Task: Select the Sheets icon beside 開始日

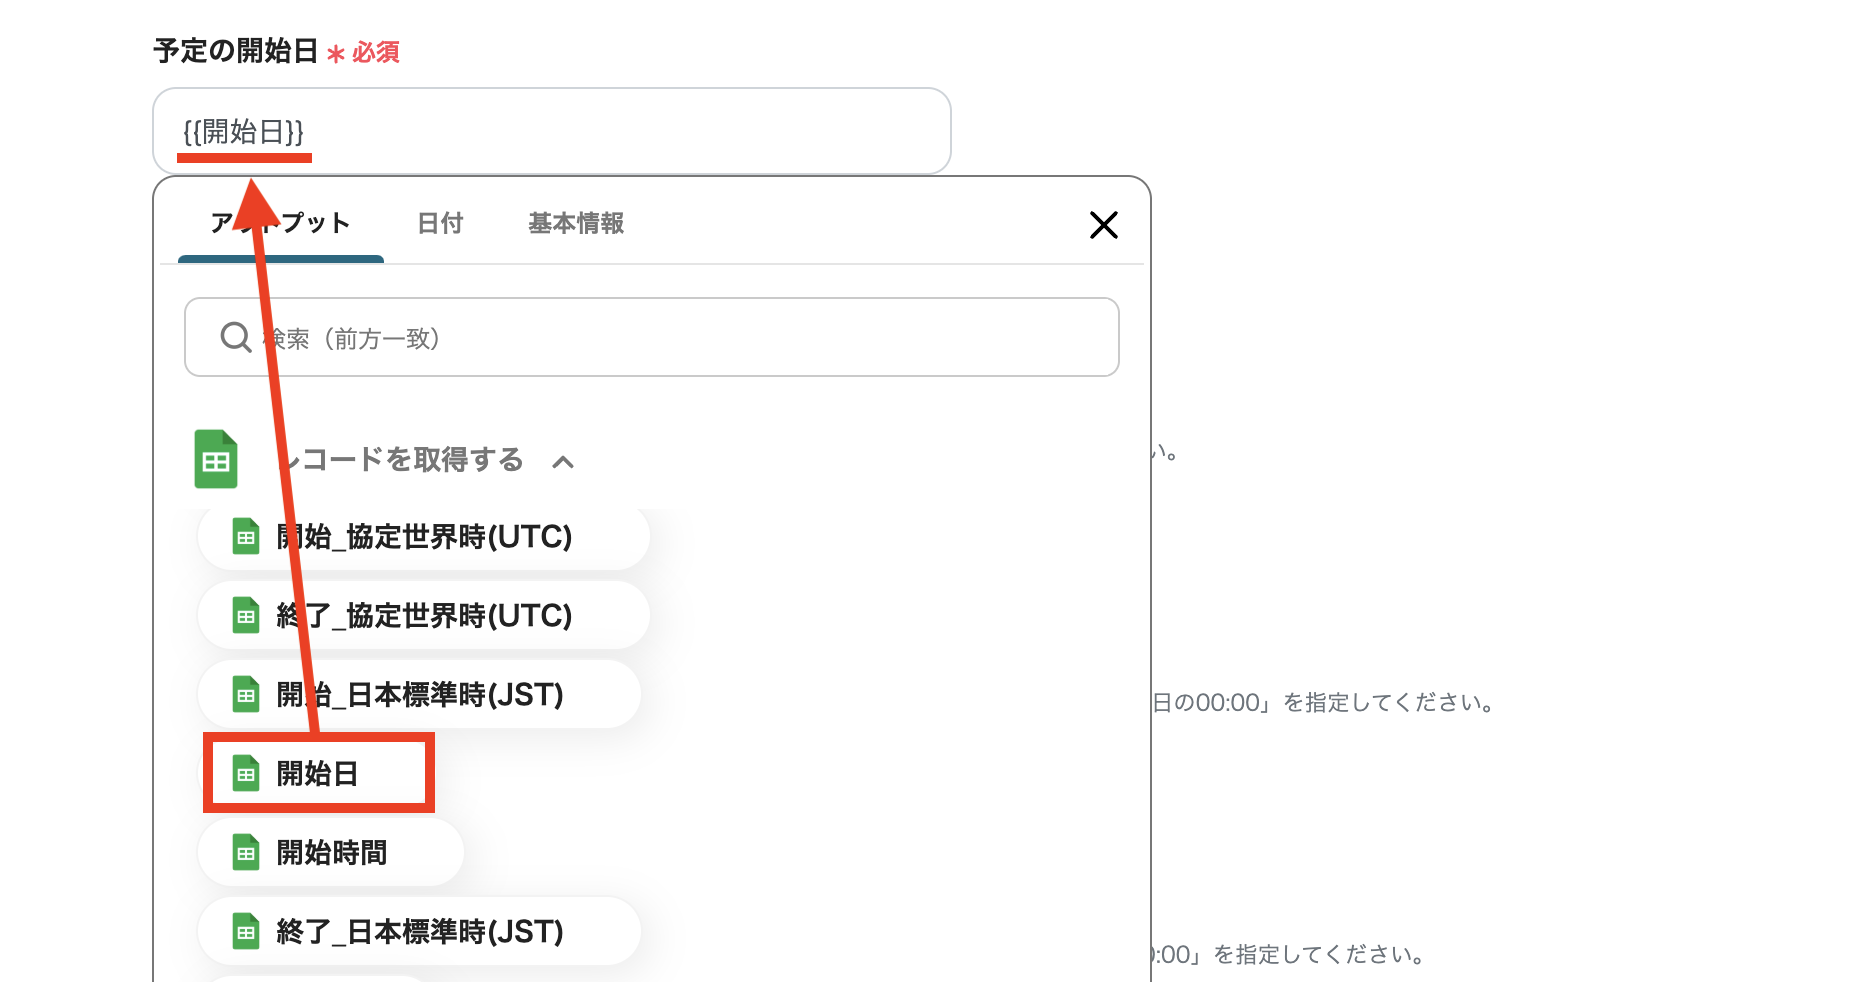Action: pyautogui.click(x=245, y=772)
